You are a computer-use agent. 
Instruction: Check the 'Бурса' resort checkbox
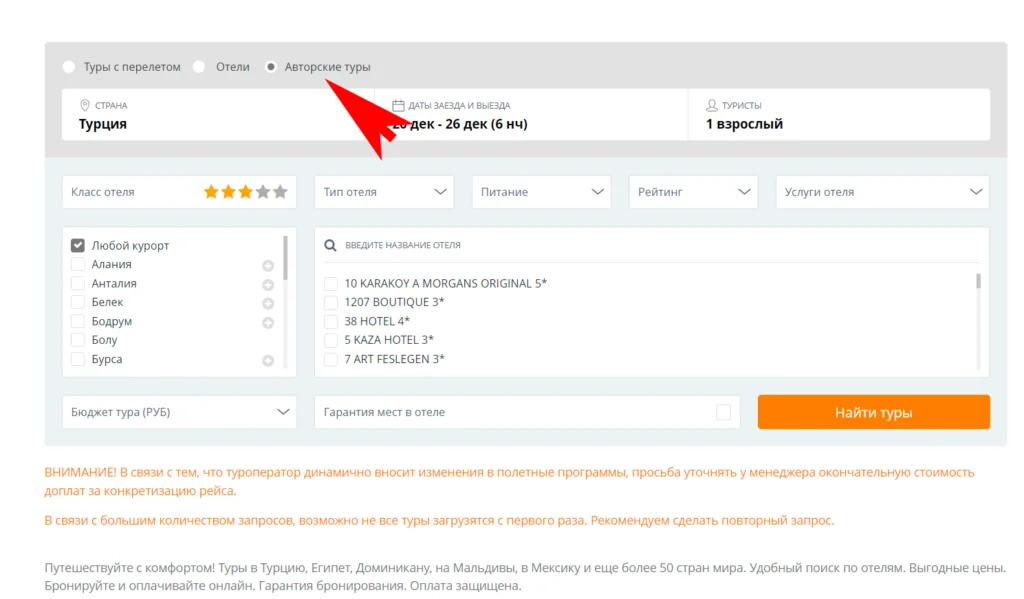click(x=78, y=359)
